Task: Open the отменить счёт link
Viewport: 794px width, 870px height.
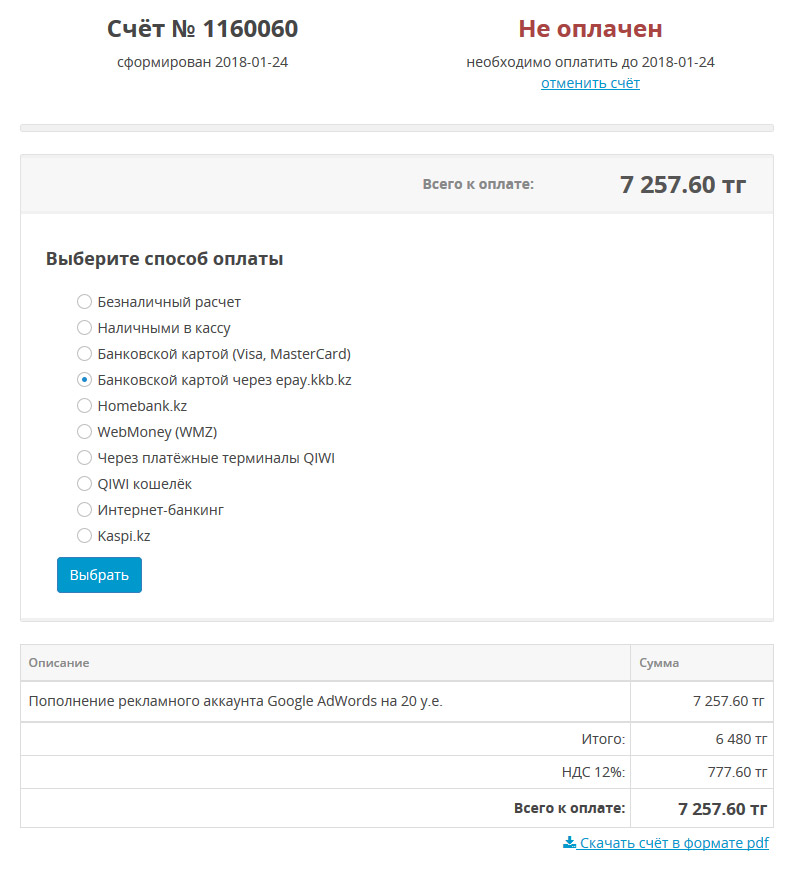Action: point(590,83)
